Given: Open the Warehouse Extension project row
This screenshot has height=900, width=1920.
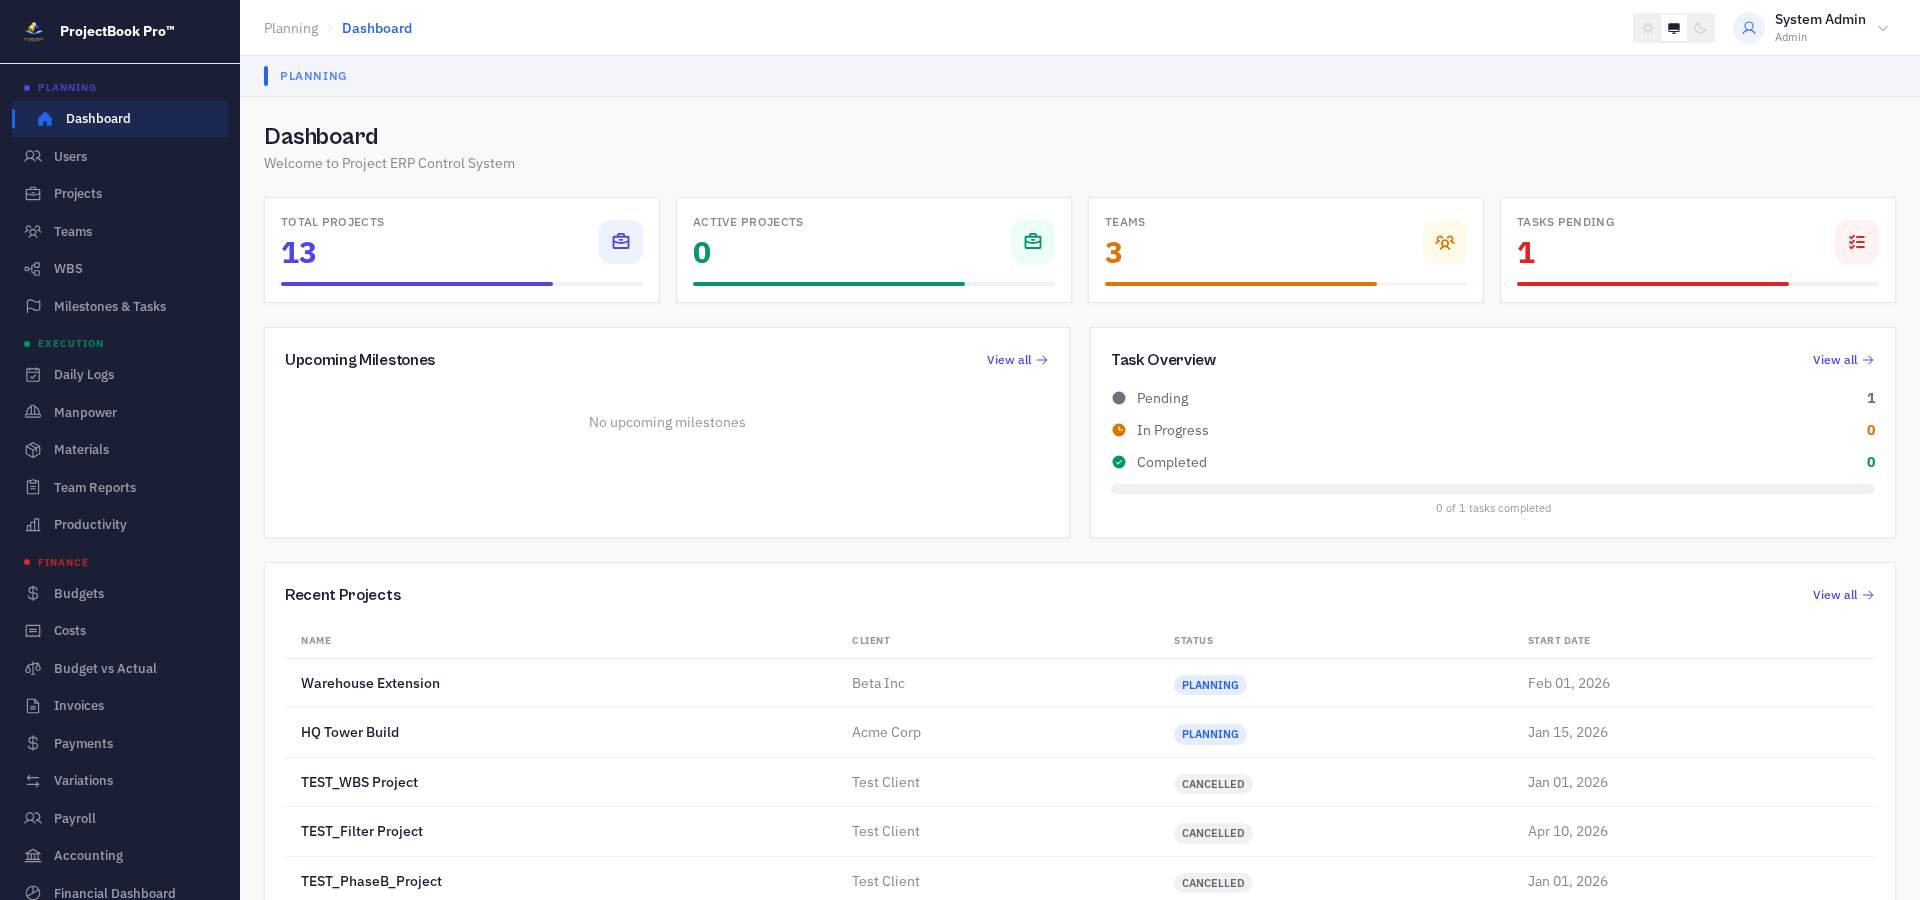Looking at the screenshot, I should 1080,683.
